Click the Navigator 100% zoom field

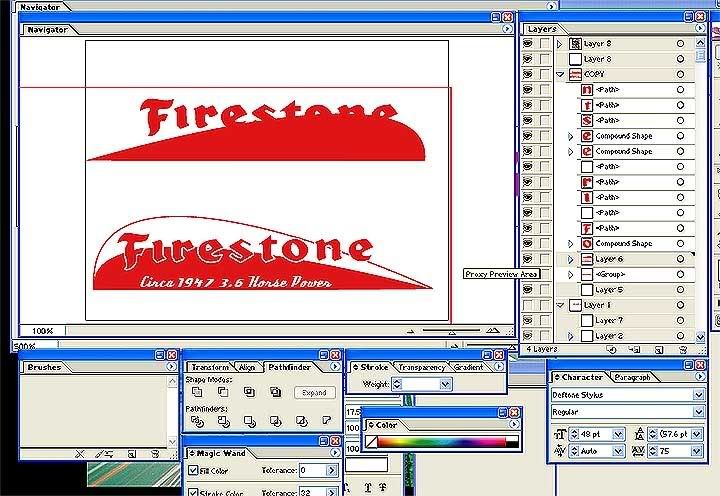[x=43, y=331]
